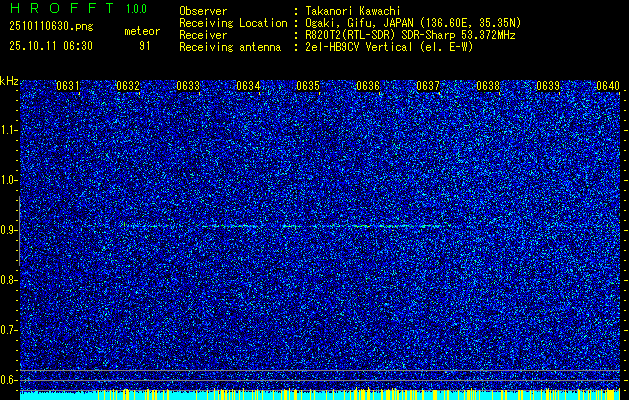The width and height of the screenshot is (629, 400).
Task: Click the cyan signal level bar at bottom
Action: pos(320,395)
